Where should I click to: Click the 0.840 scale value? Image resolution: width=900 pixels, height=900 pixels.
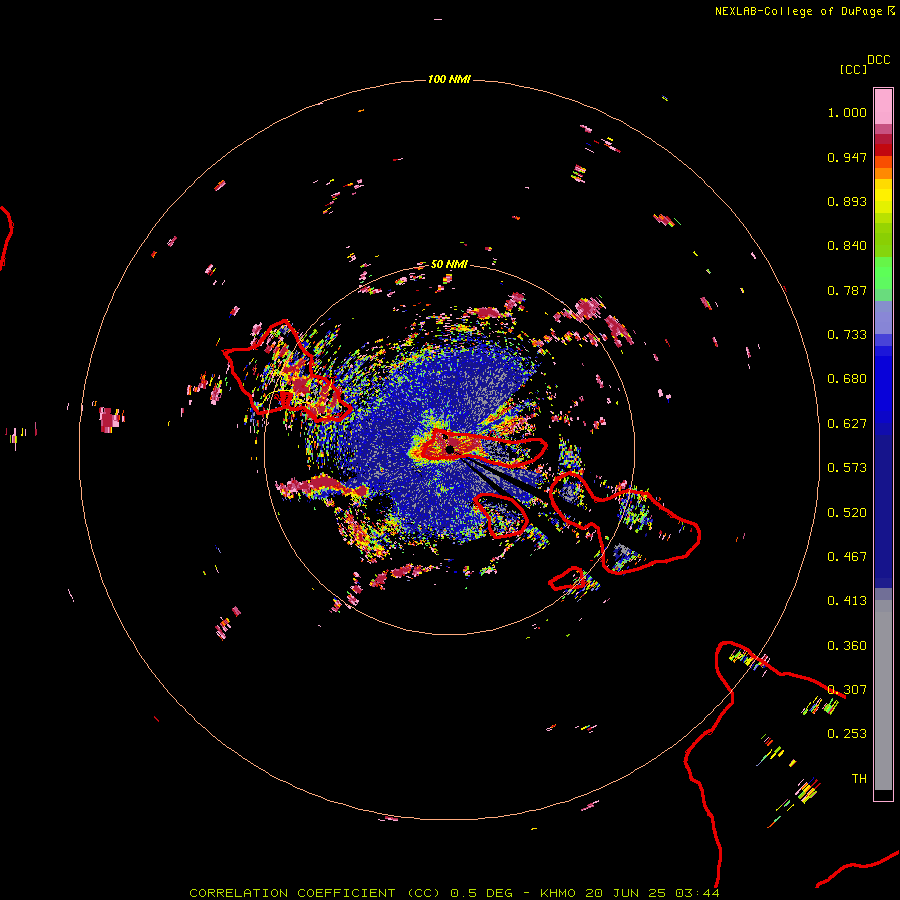(847, 246)
